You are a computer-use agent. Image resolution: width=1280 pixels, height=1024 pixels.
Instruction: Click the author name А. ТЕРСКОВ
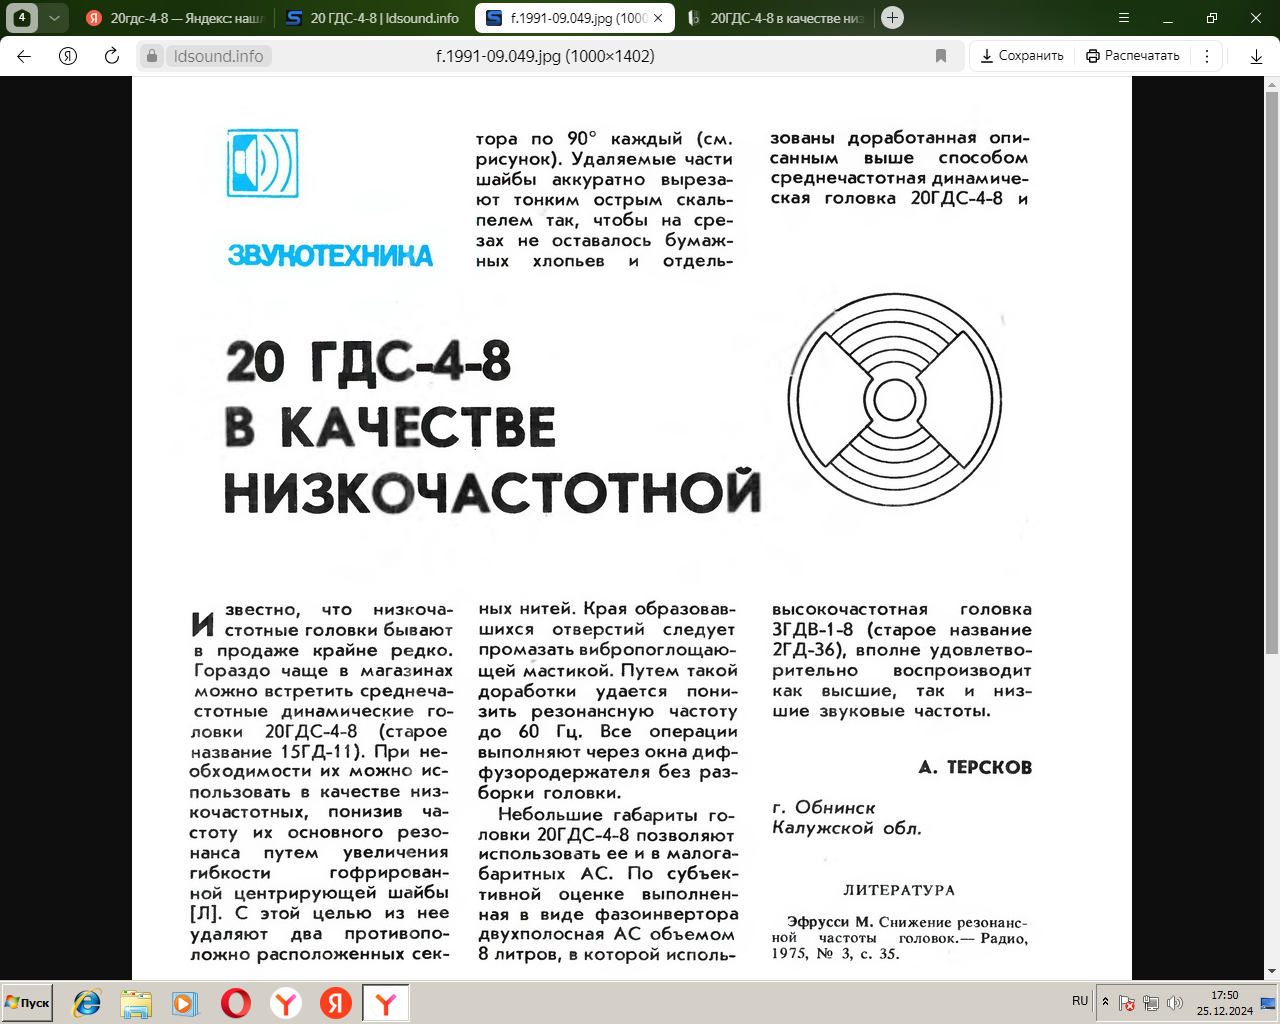[975, 767]
